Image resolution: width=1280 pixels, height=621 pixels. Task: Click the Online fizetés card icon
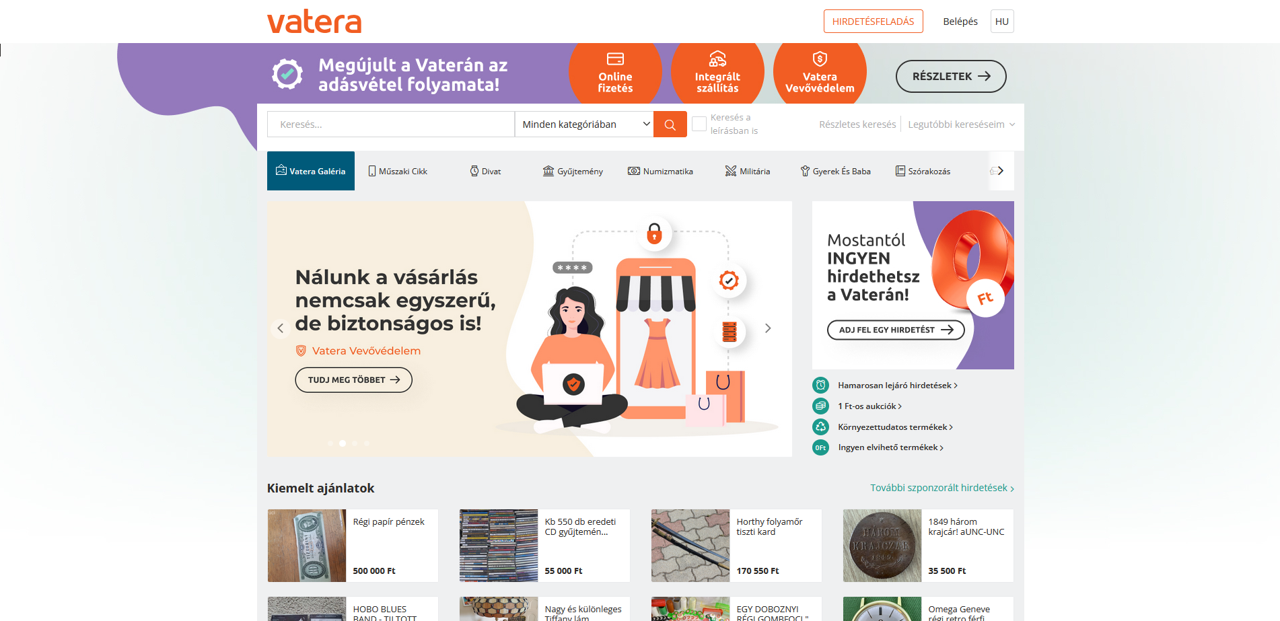click(615, 59)
